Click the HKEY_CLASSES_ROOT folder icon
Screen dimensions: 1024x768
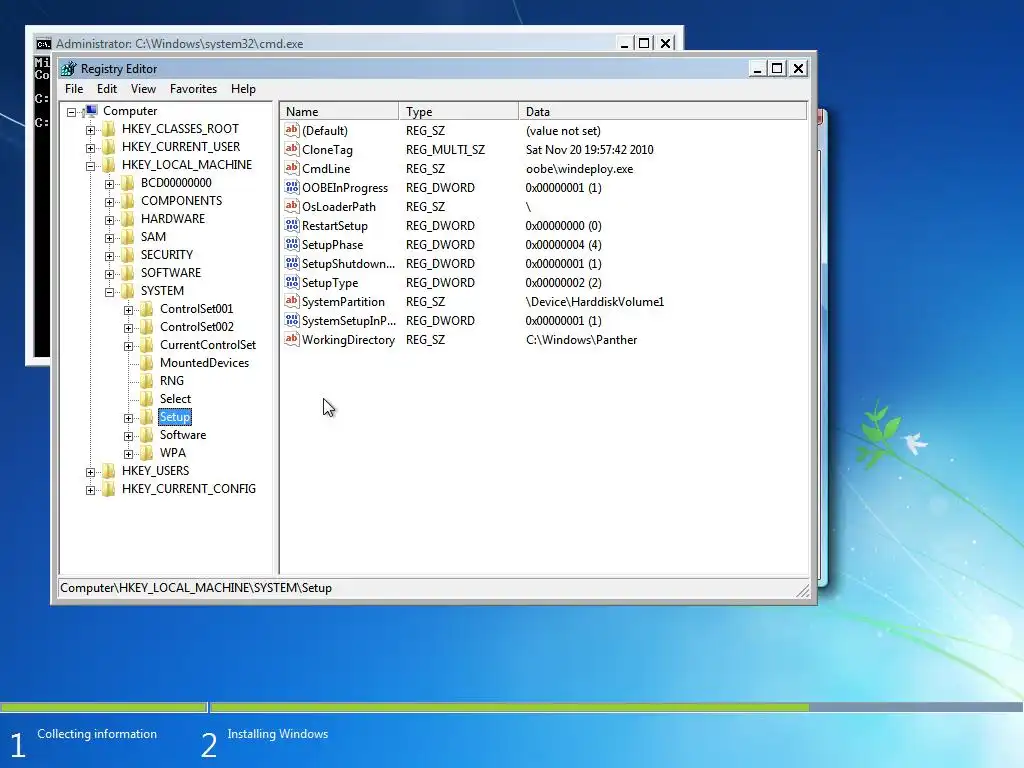110,129
